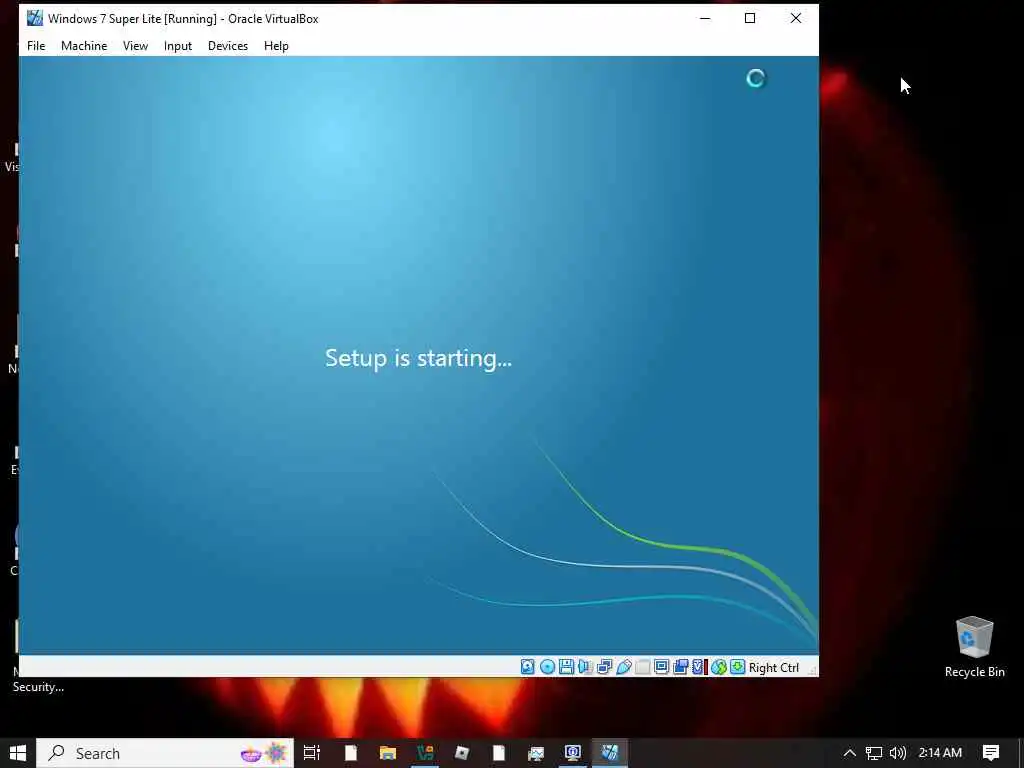Open the Help menu
The height and width of the screenshot is (768, 1024).
(x=276, y=46)
